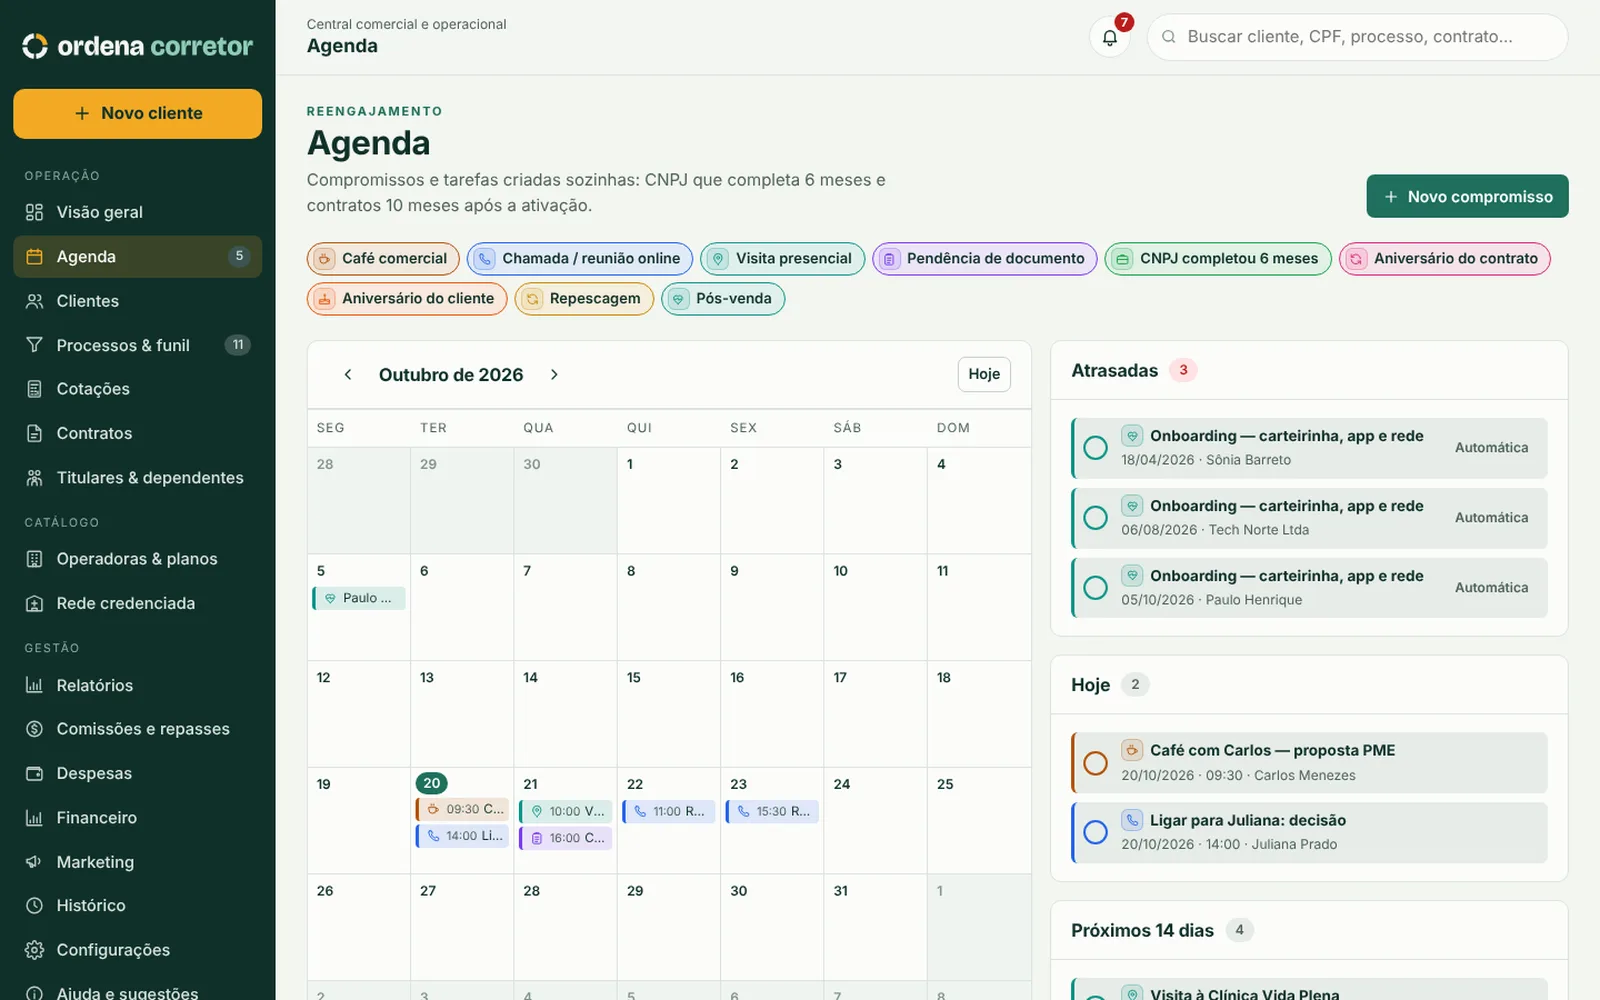Click the Marketing megaphone icon

(x=35, y=862)
